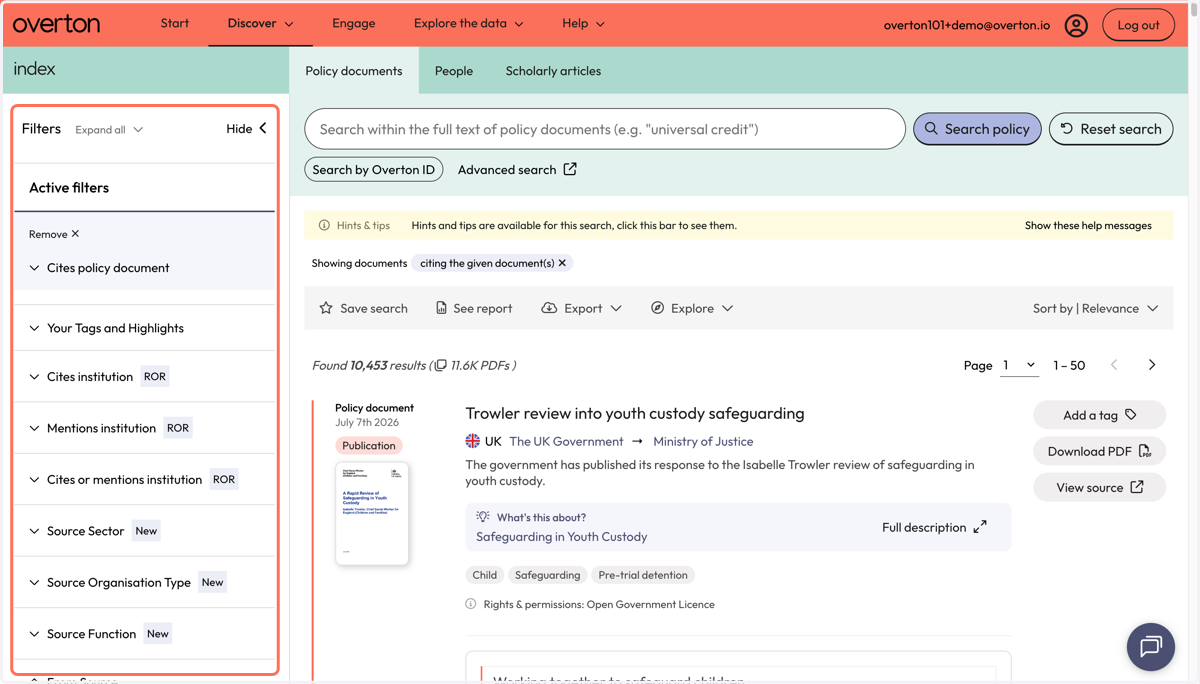Image resolution: width=1200 pixels, height=684 pixels.
Task: Open Explore the data menu
Action: tap(468, 23)
